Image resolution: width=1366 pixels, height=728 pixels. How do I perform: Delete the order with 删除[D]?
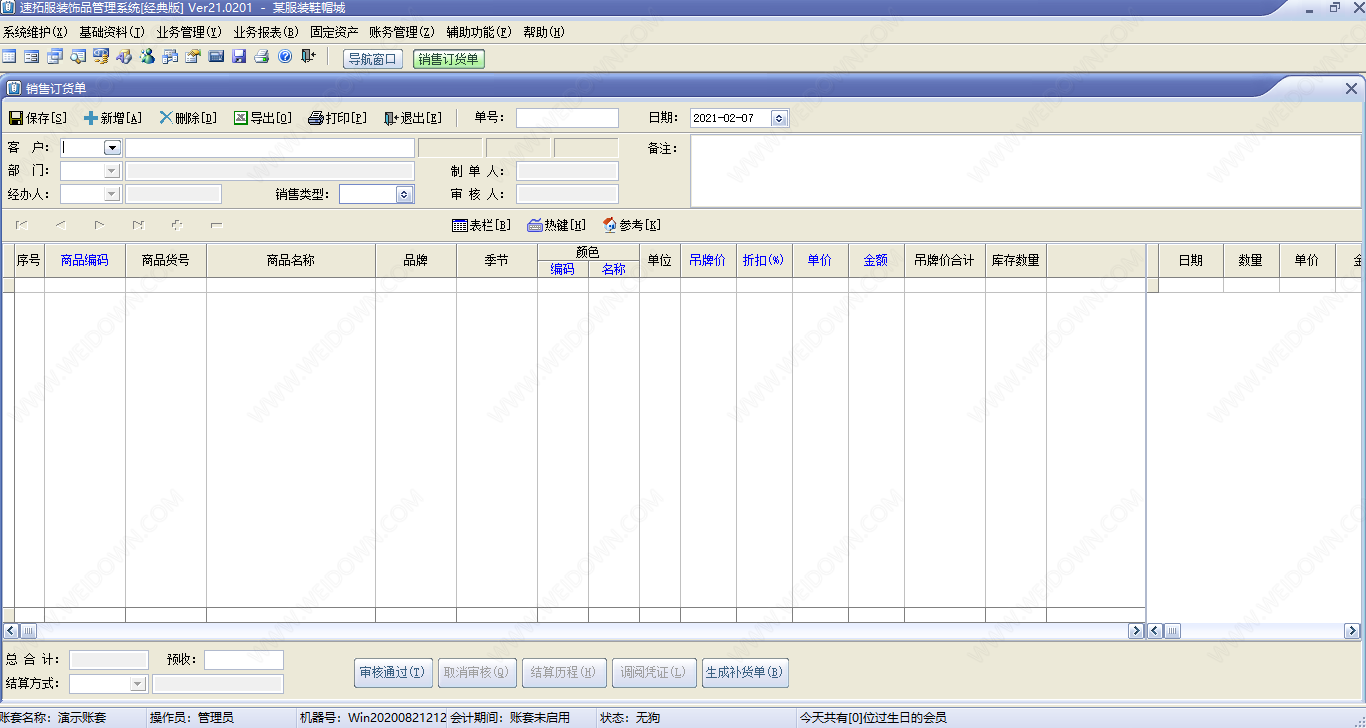coord(188,118)
